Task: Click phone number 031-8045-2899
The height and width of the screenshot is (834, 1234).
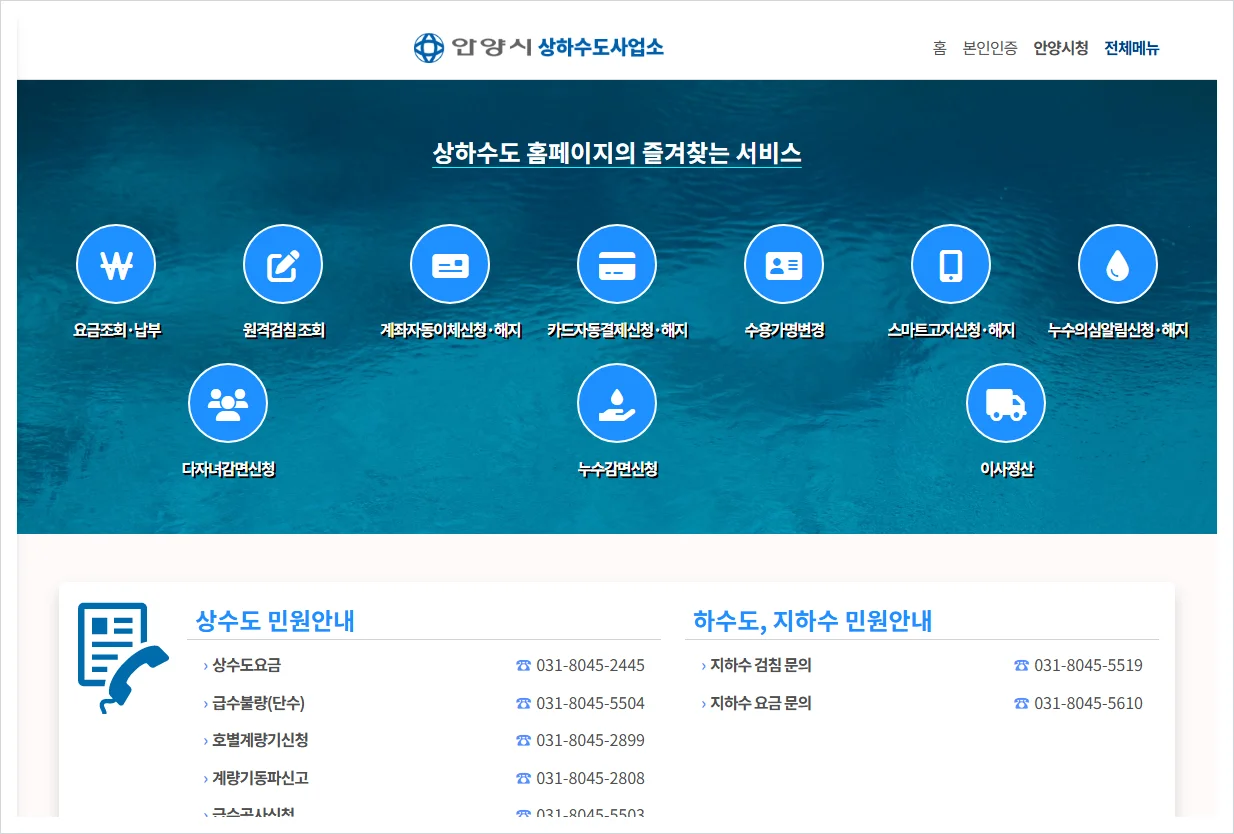Action: [591, 740]
